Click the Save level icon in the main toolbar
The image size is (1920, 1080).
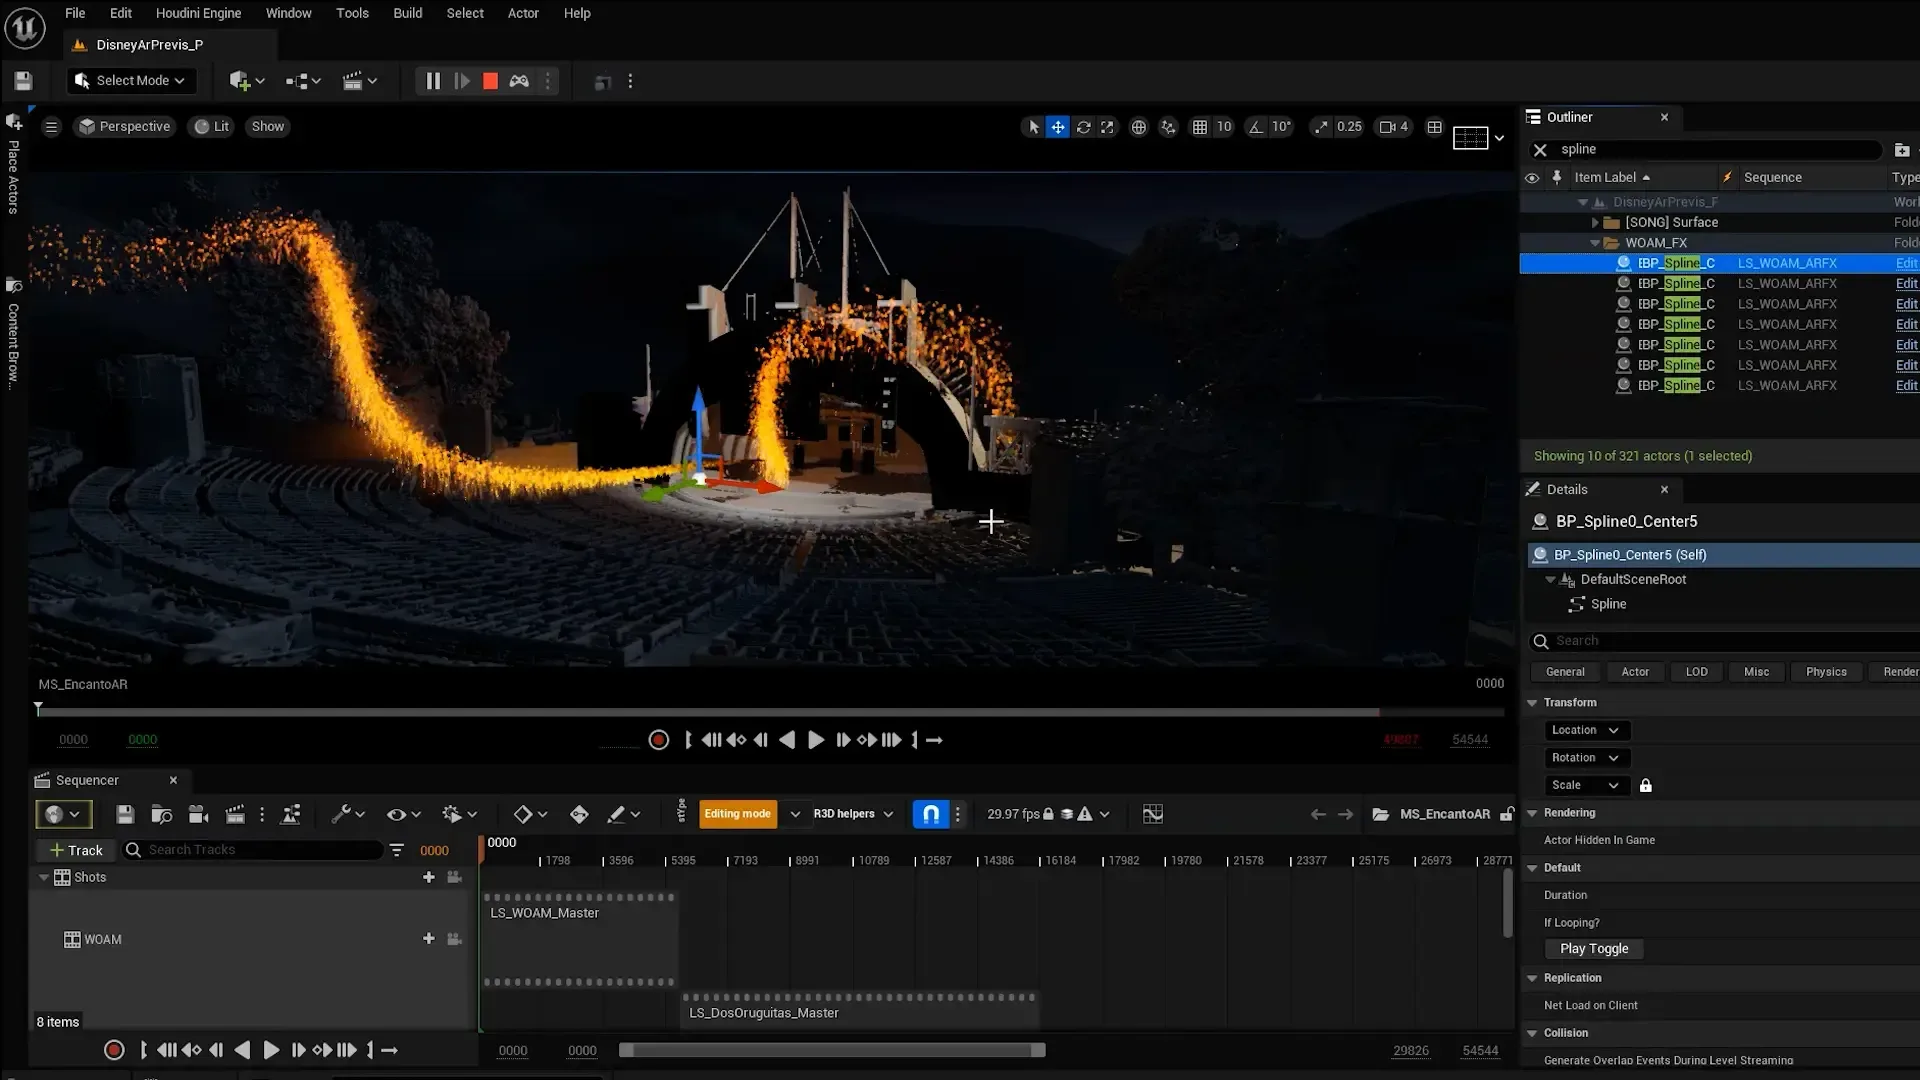click(23, 81)
